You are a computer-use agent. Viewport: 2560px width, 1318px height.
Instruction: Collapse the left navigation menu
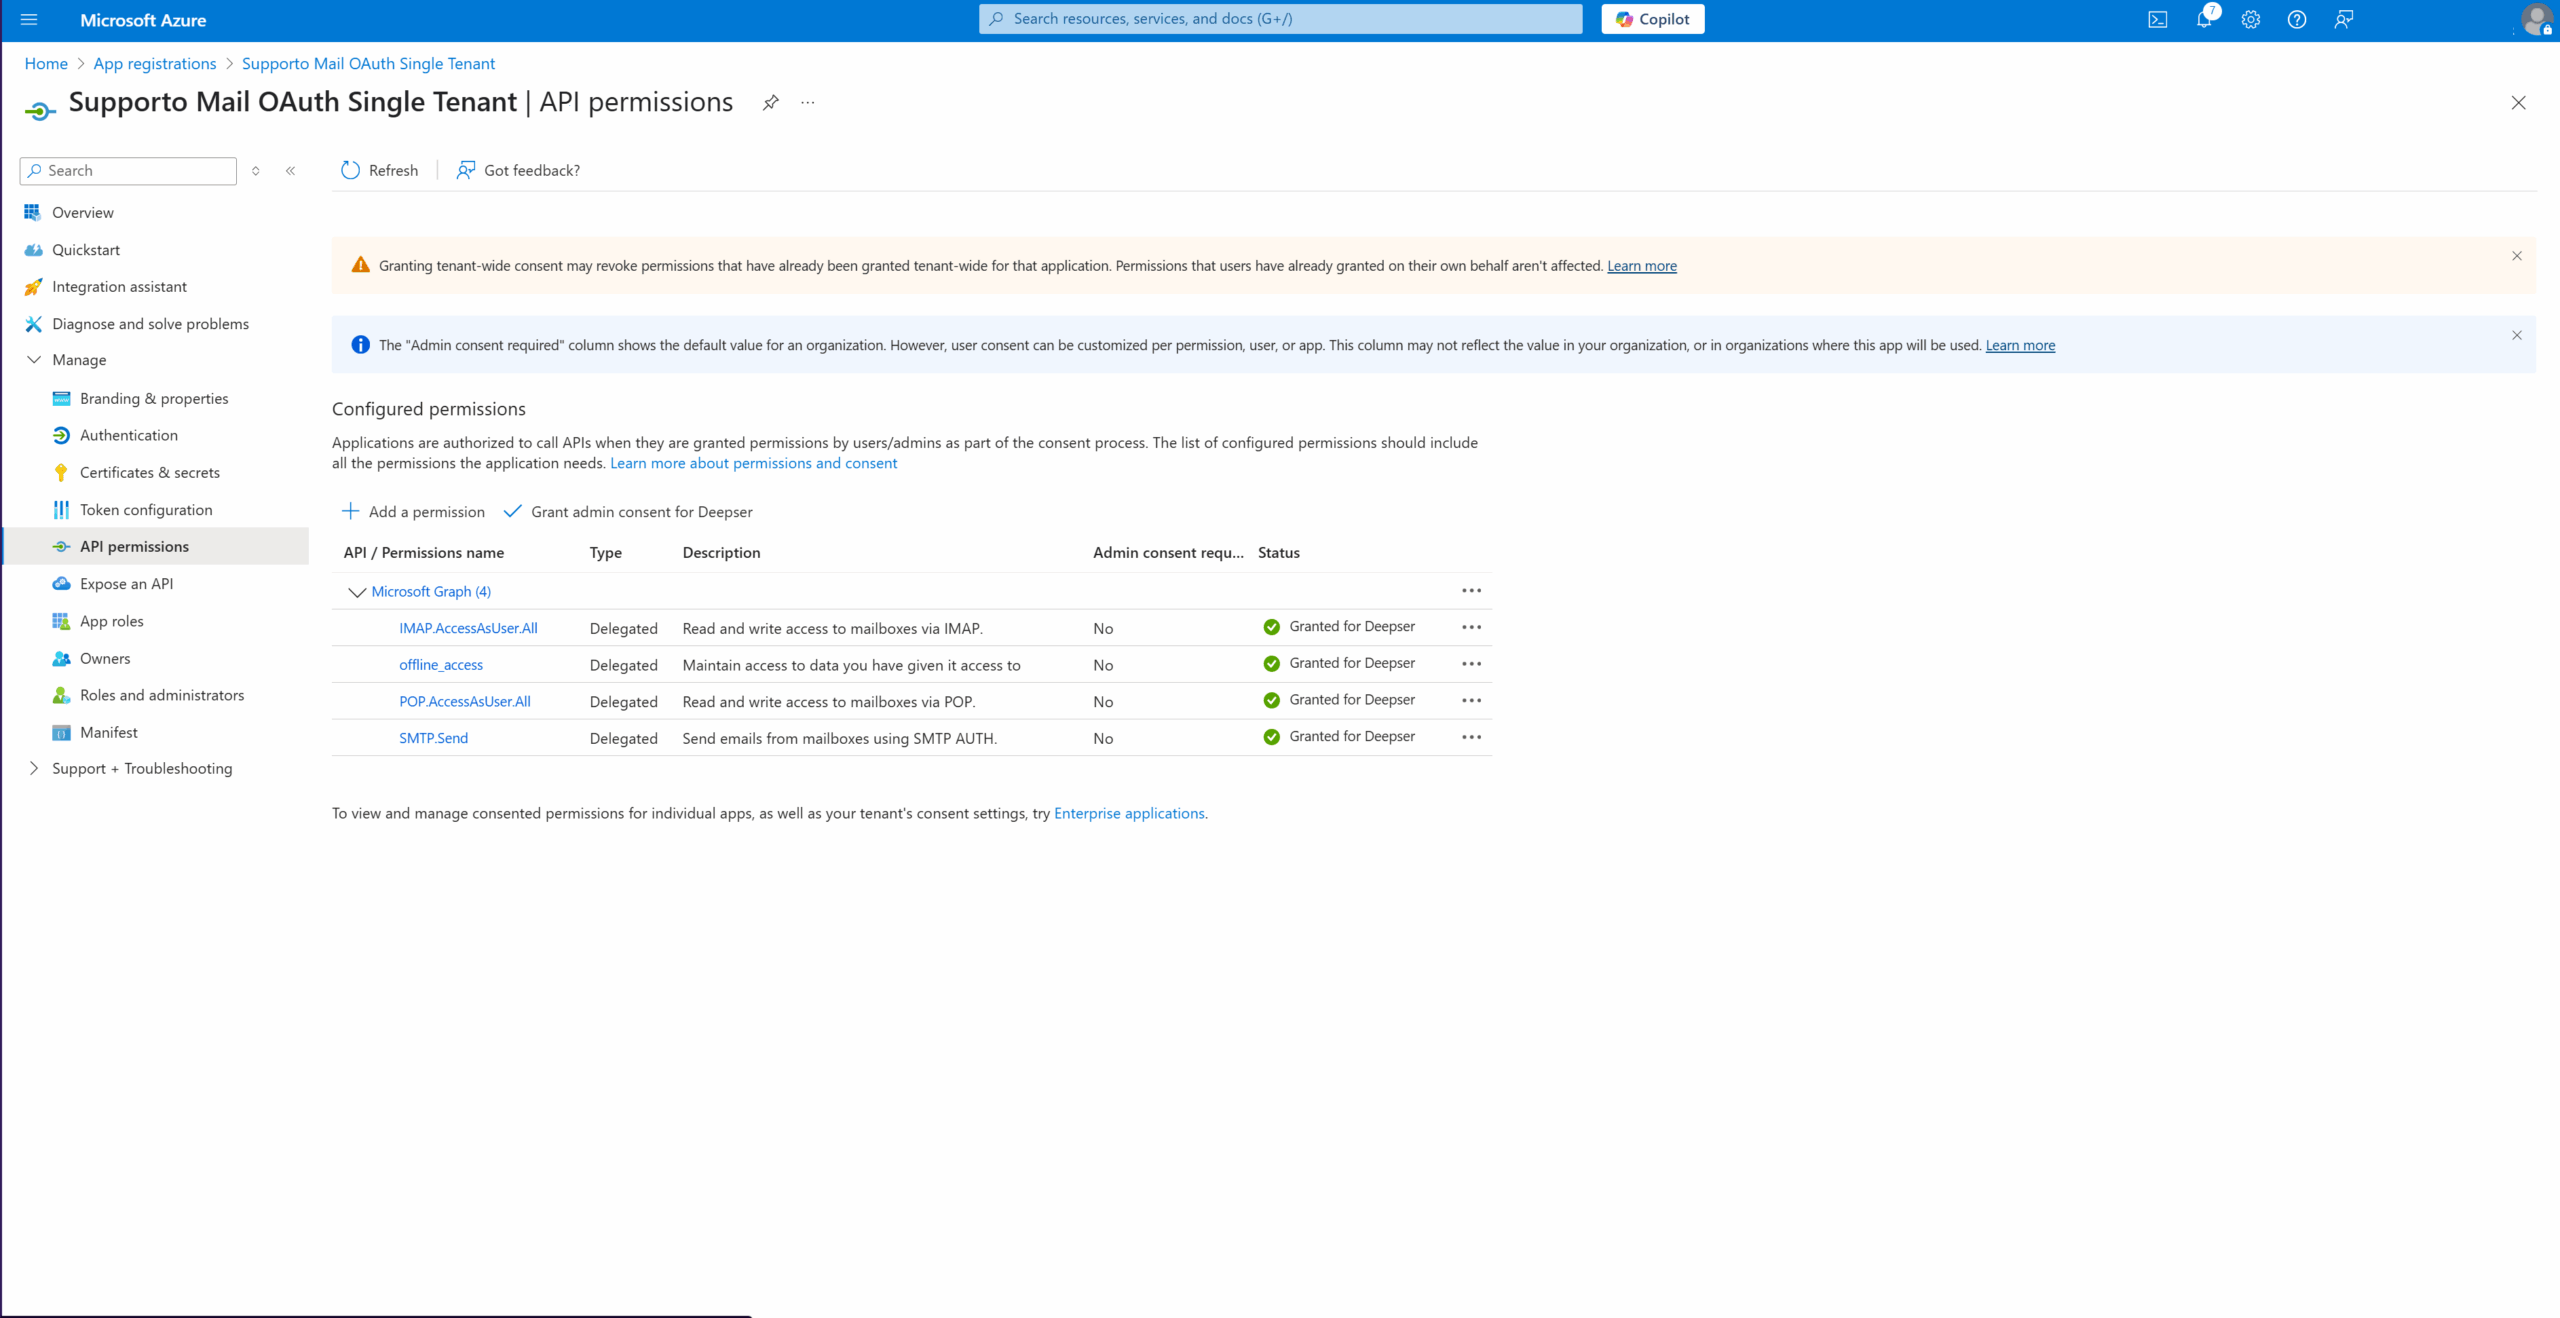tap(291, 171)
